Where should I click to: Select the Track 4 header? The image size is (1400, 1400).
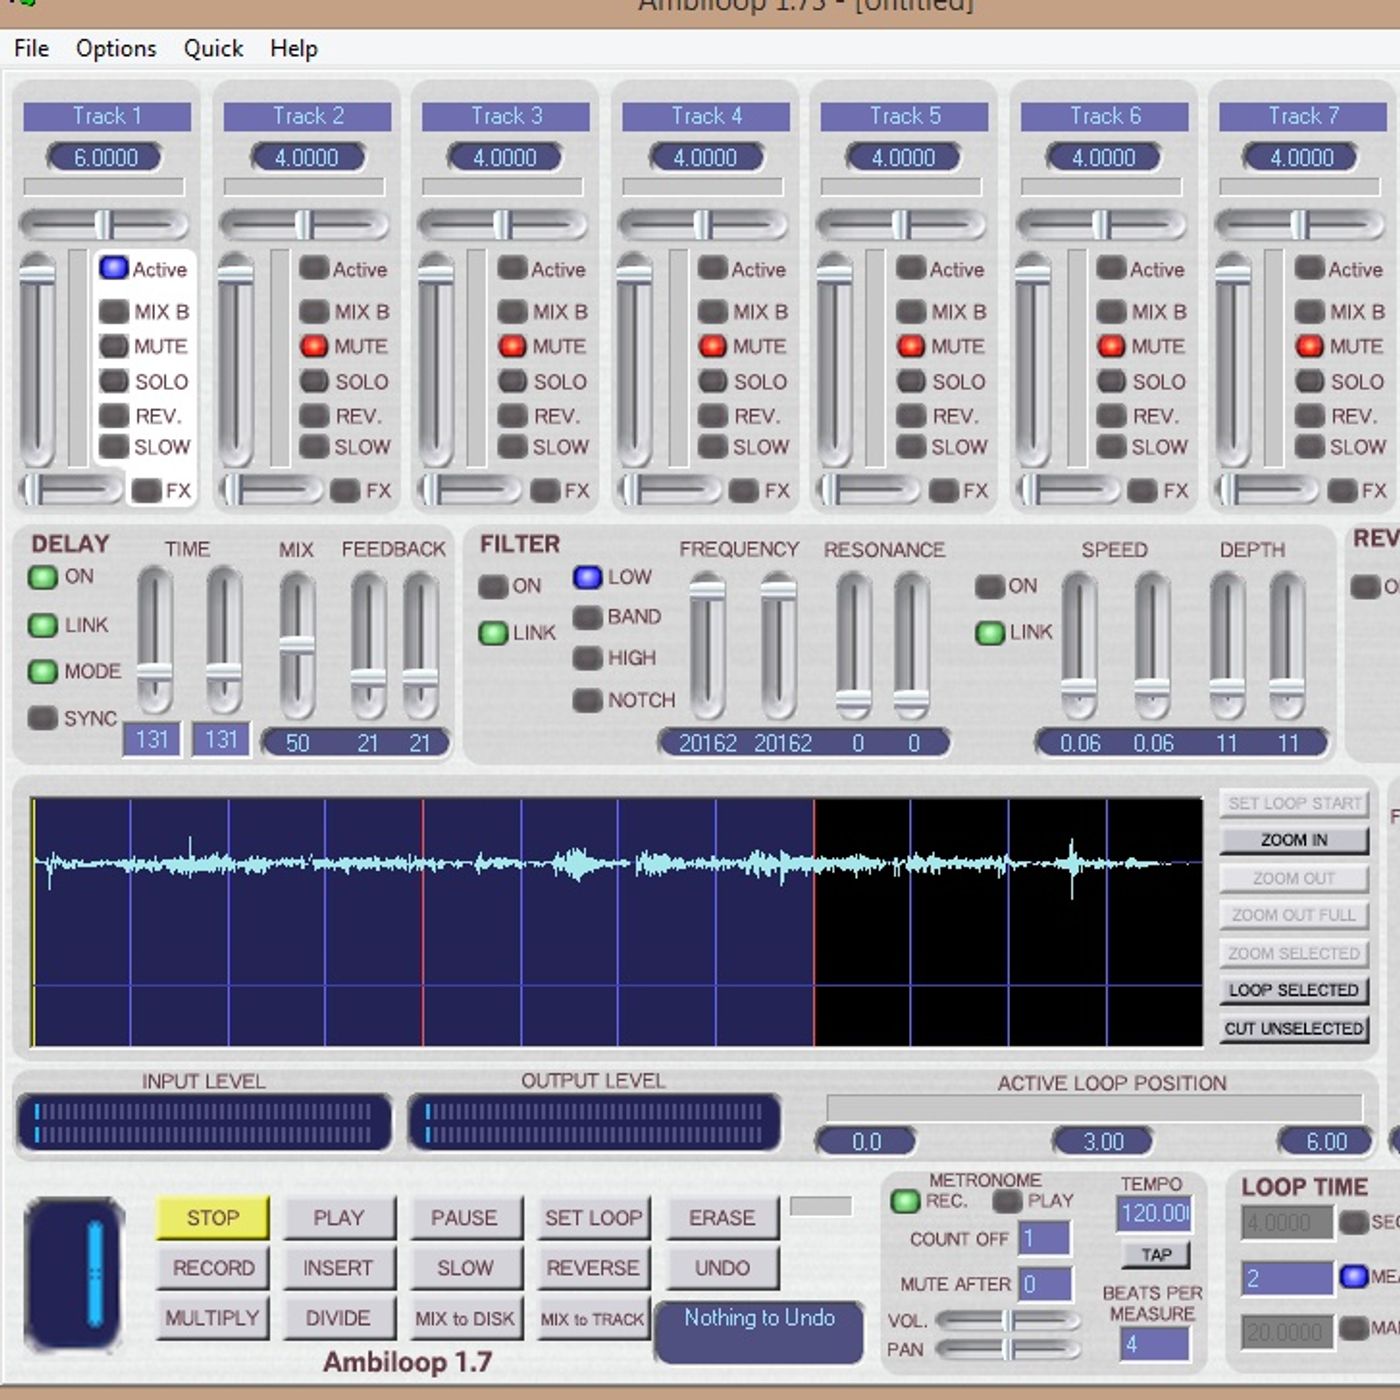[x=706, y=116]
